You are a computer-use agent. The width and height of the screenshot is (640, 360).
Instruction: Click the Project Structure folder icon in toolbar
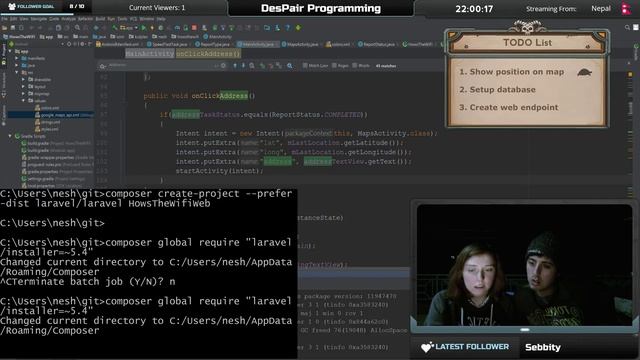(x=267, y=27)
